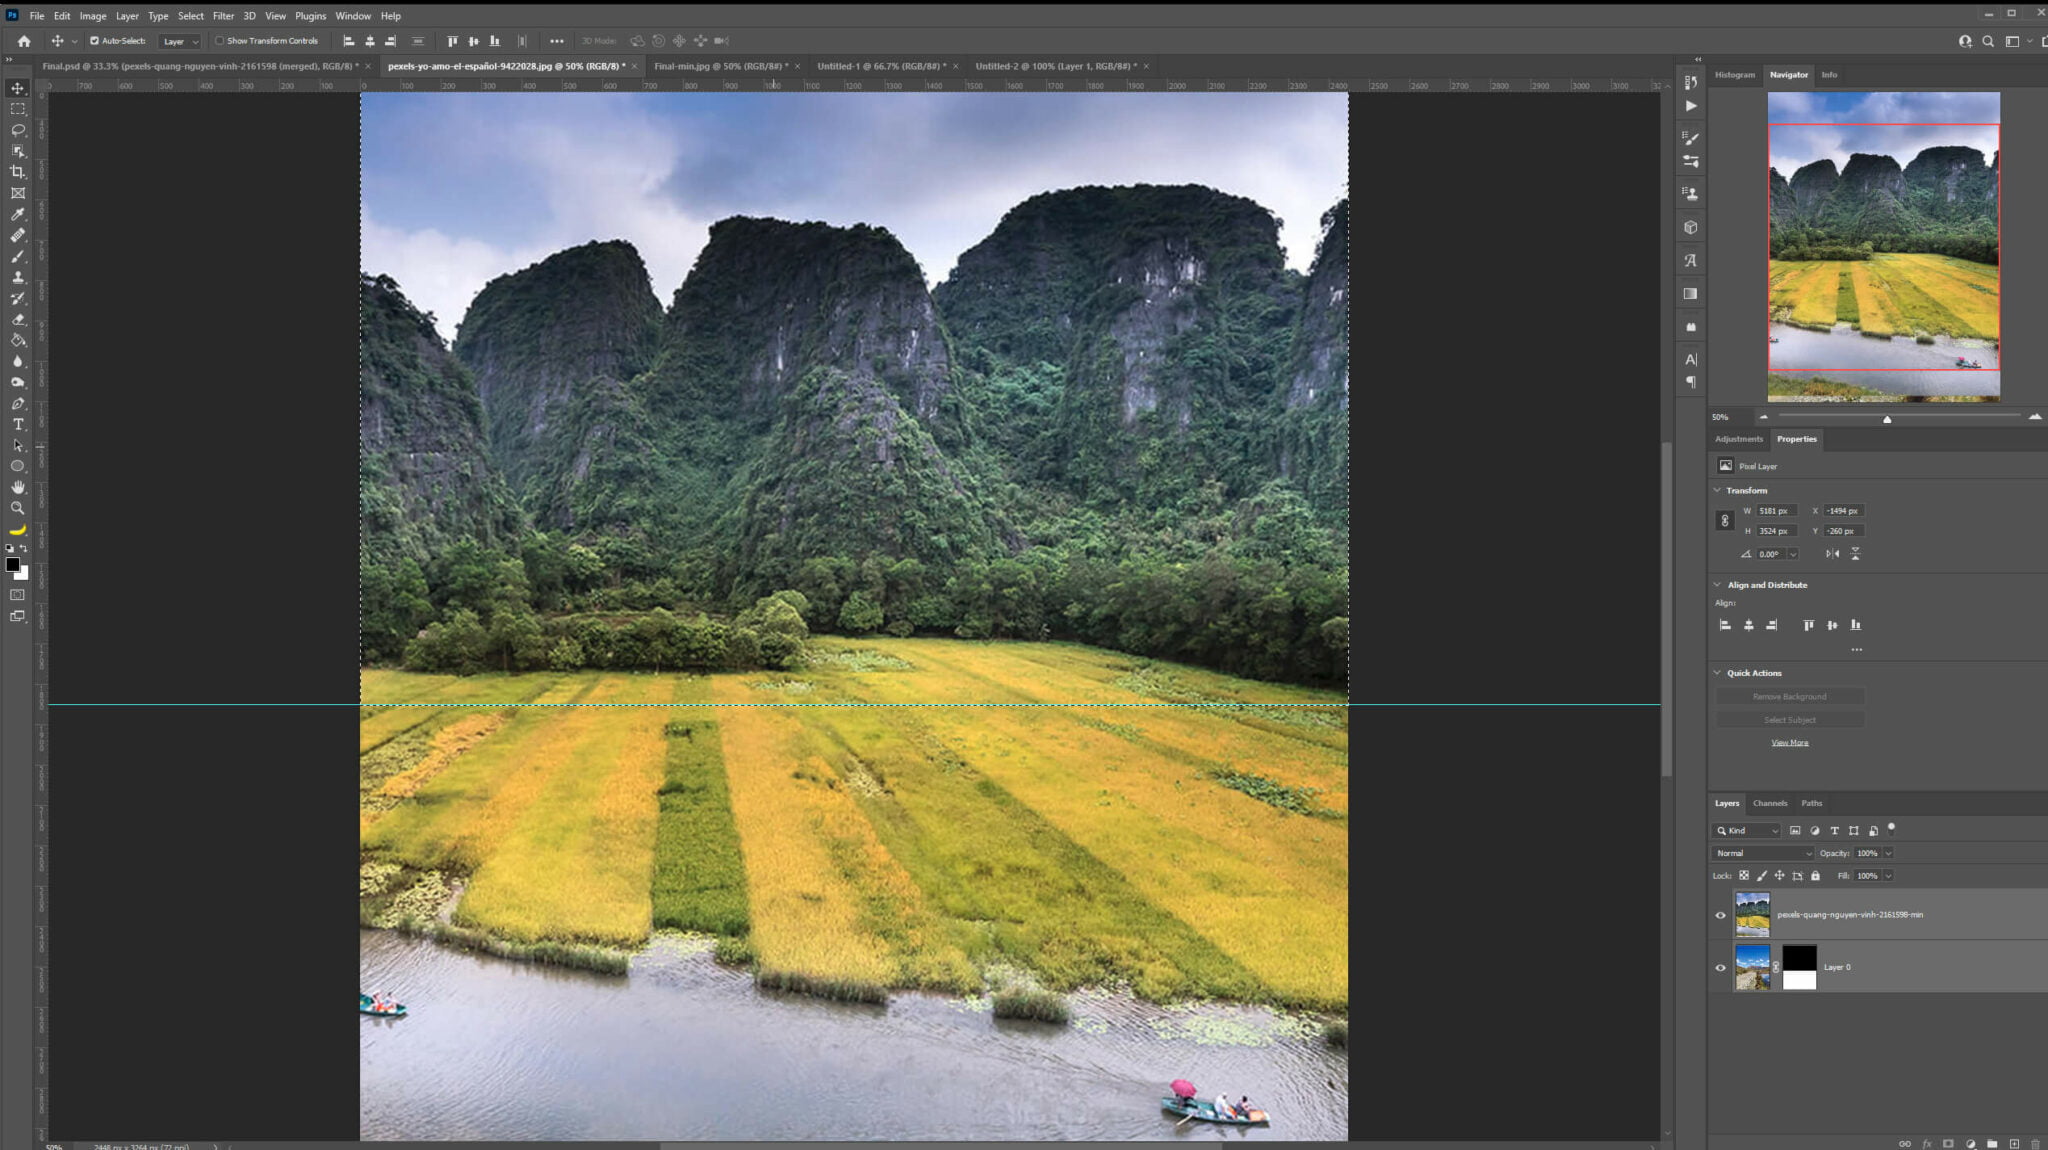Select the Hand tool
This screenshot has height=1150, width=2048.
17,487
